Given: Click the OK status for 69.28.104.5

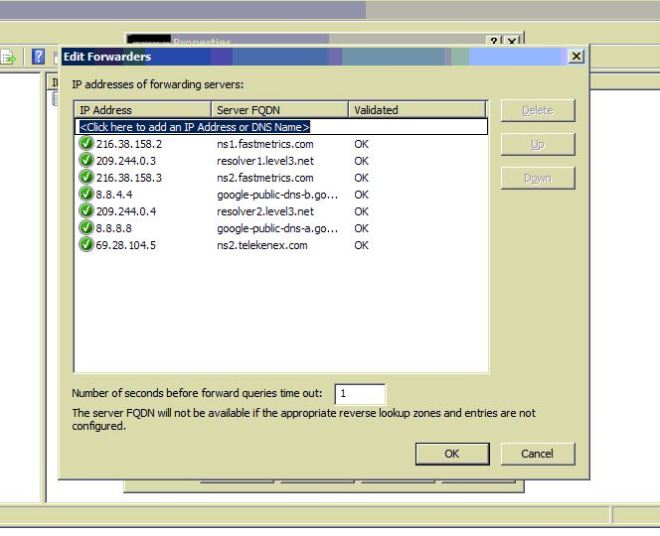Looking at the screenshot, I should pyautogui.click(x=361, y=245).
